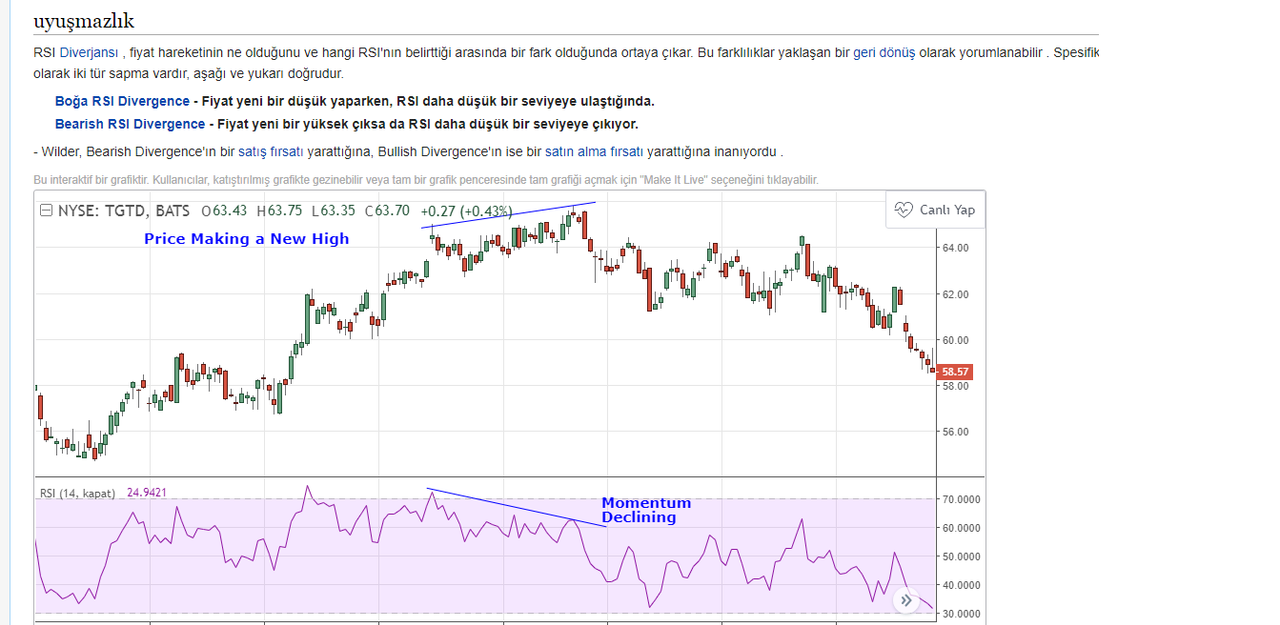The height and width of the screenshot is (625, 1280).
Task: Click the 60.0000 RSI axis label
Action: point(961,528)
